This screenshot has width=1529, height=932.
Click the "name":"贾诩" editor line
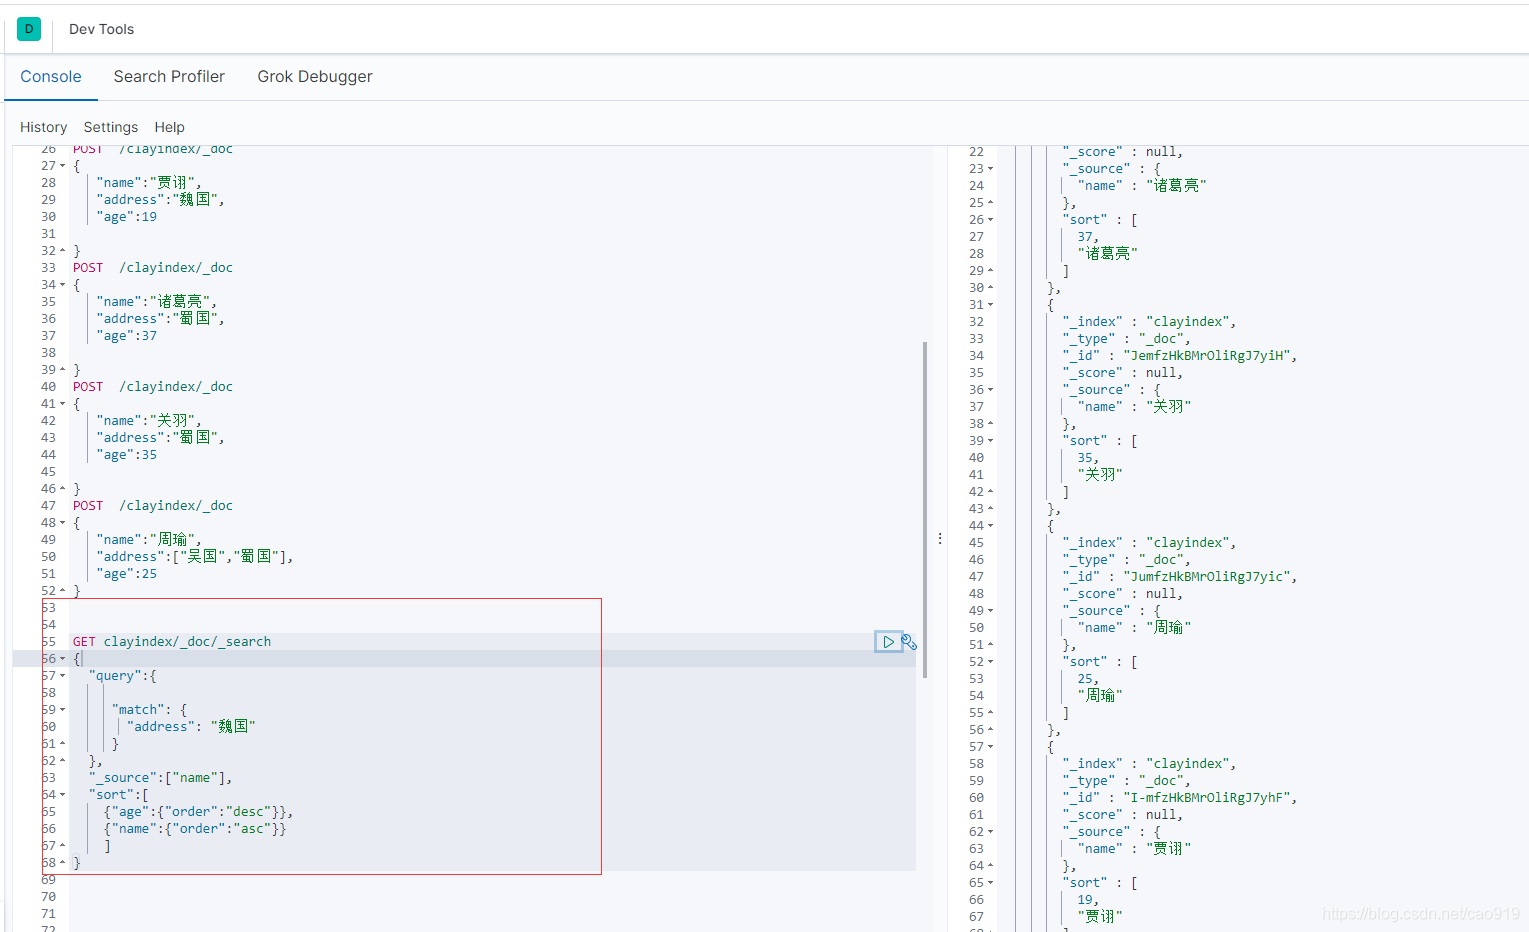[149, 183]
